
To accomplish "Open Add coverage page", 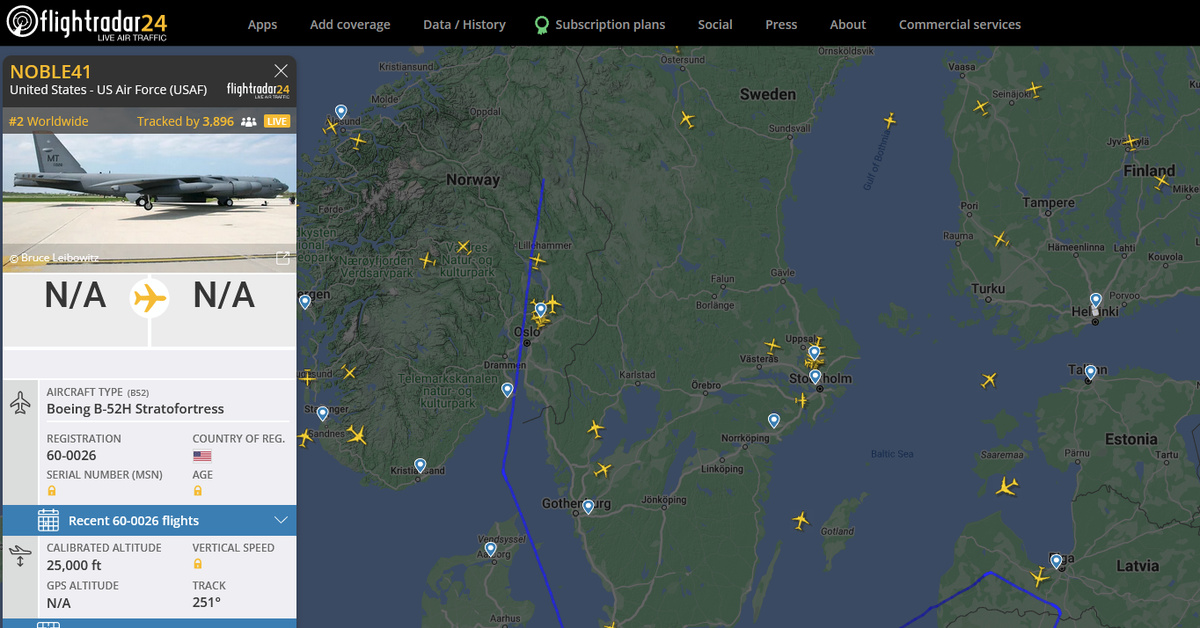I will 350,24.
